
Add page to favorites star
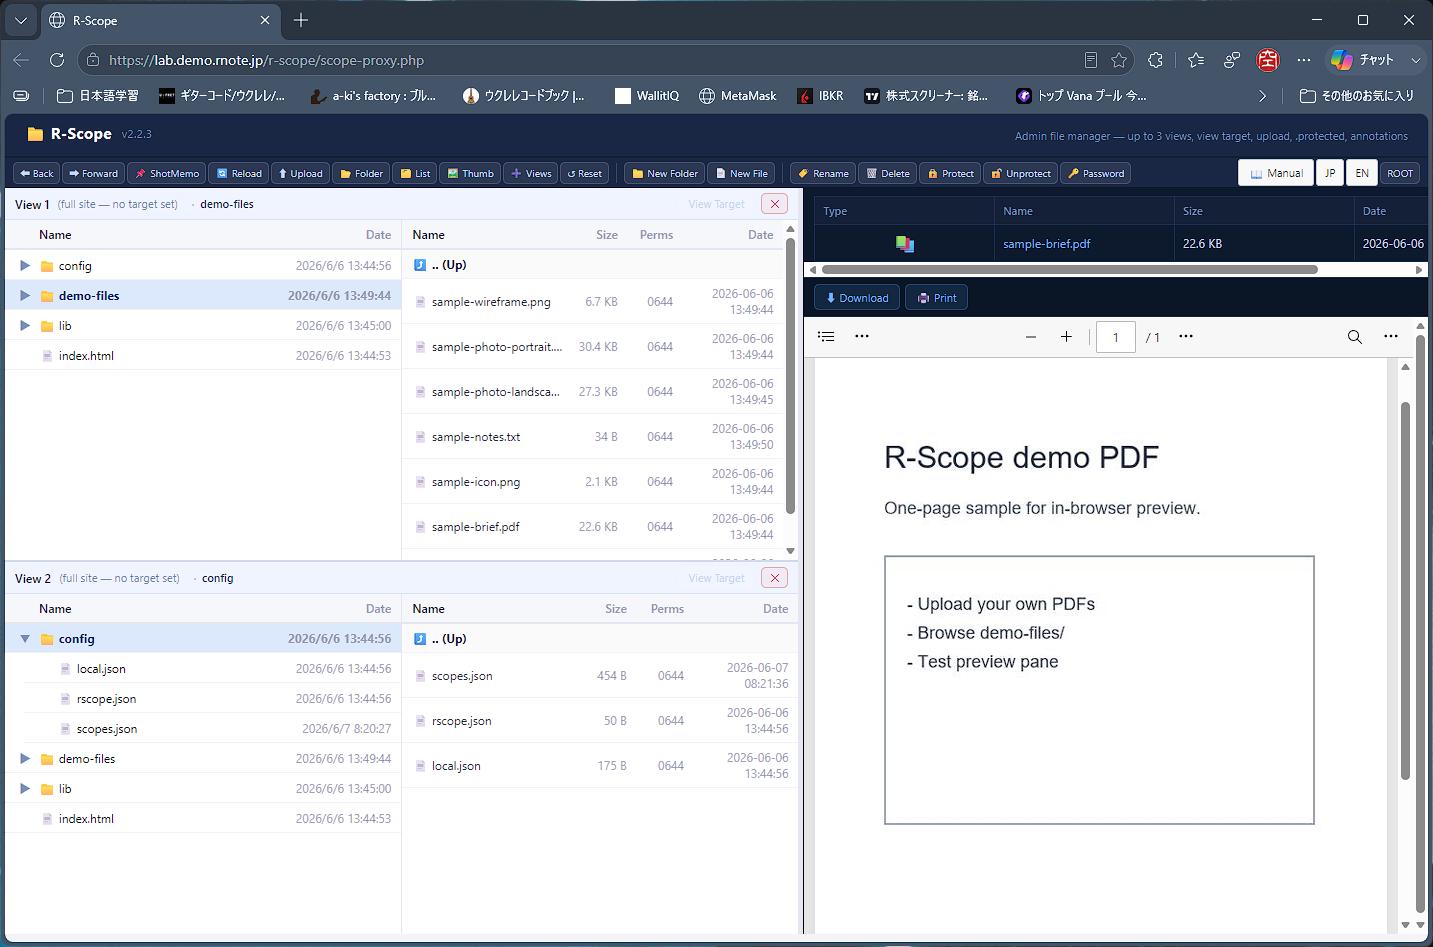1119,60
